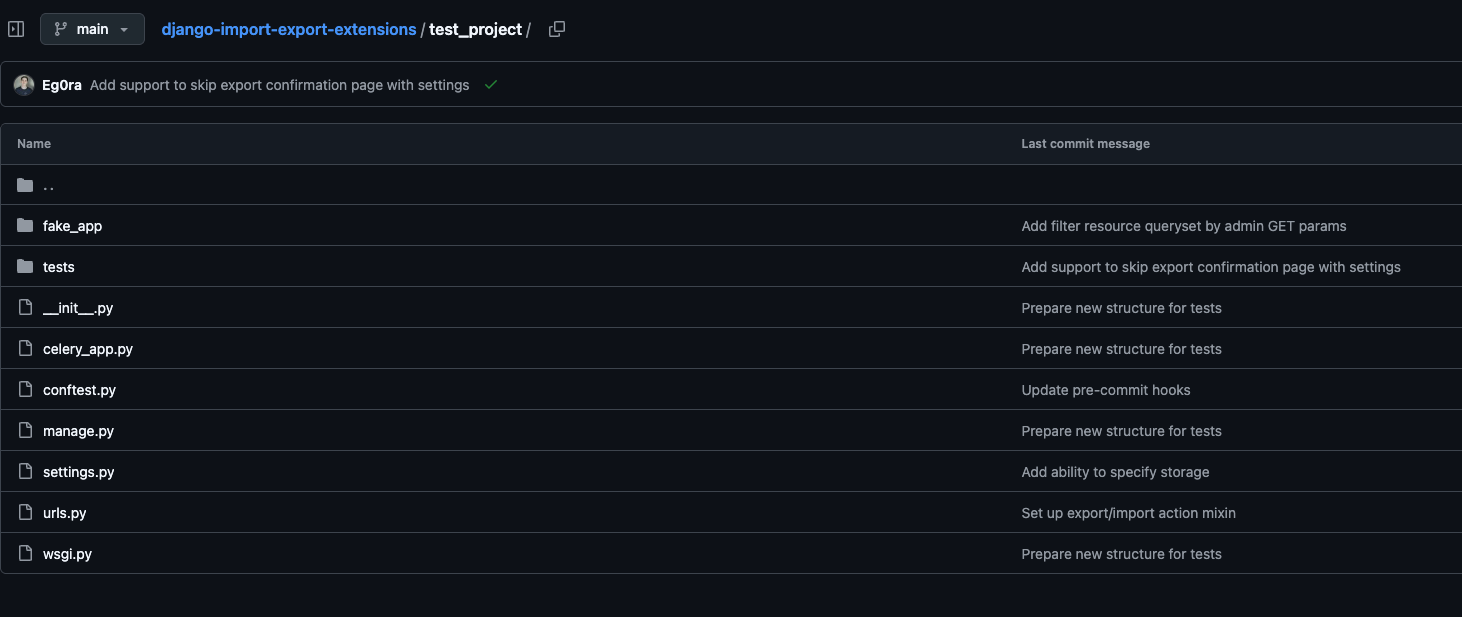Open the latest commit message about export confirmation
Image resolution: width=1462 pixels, height=617 pixels.
coord(279,85)
